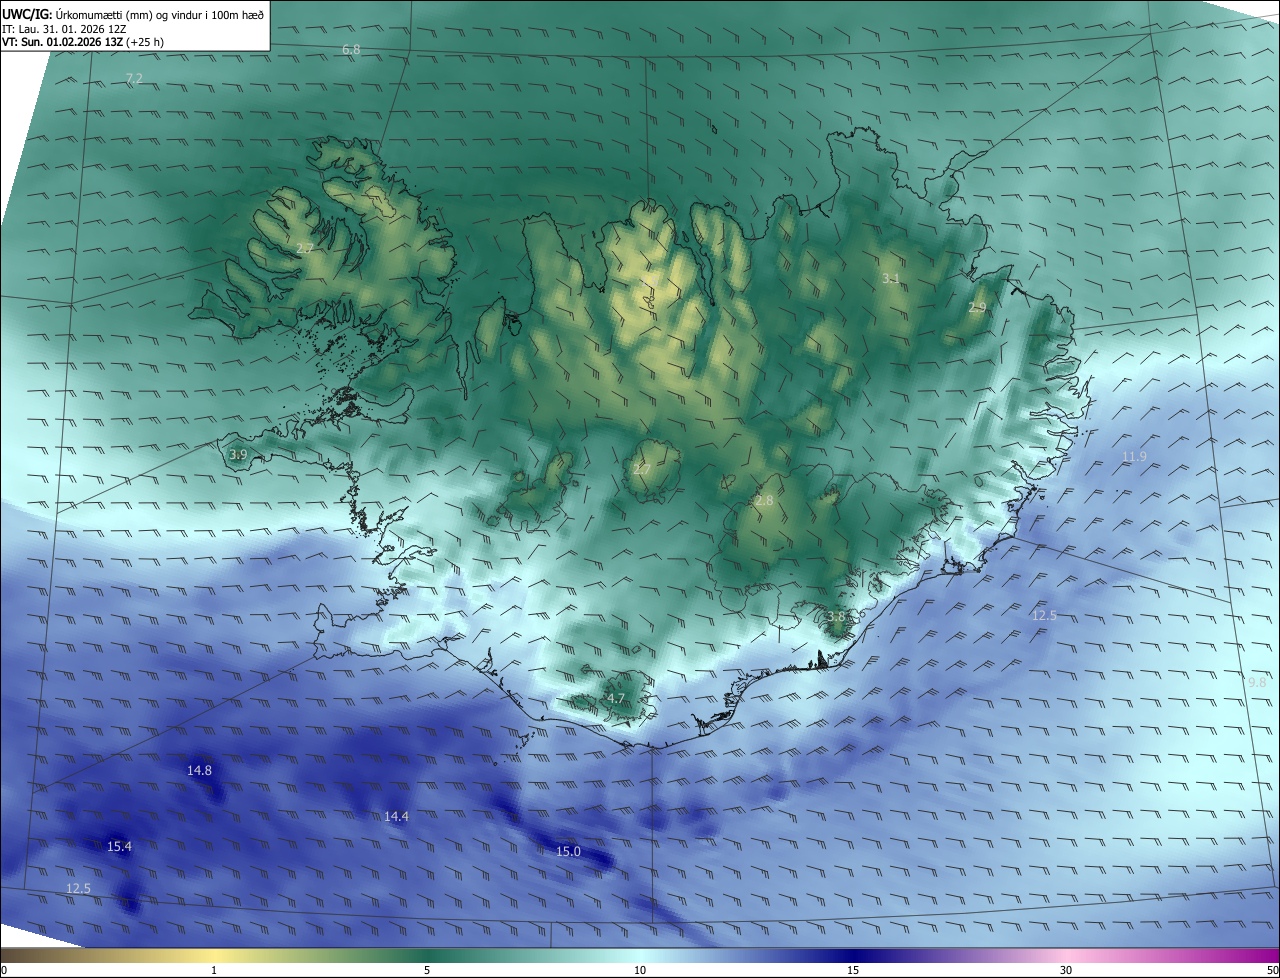The width and height of the screenshot is (1280, 978).
Task: Click the 4.7 value label
Action: (x=615, y=698)
